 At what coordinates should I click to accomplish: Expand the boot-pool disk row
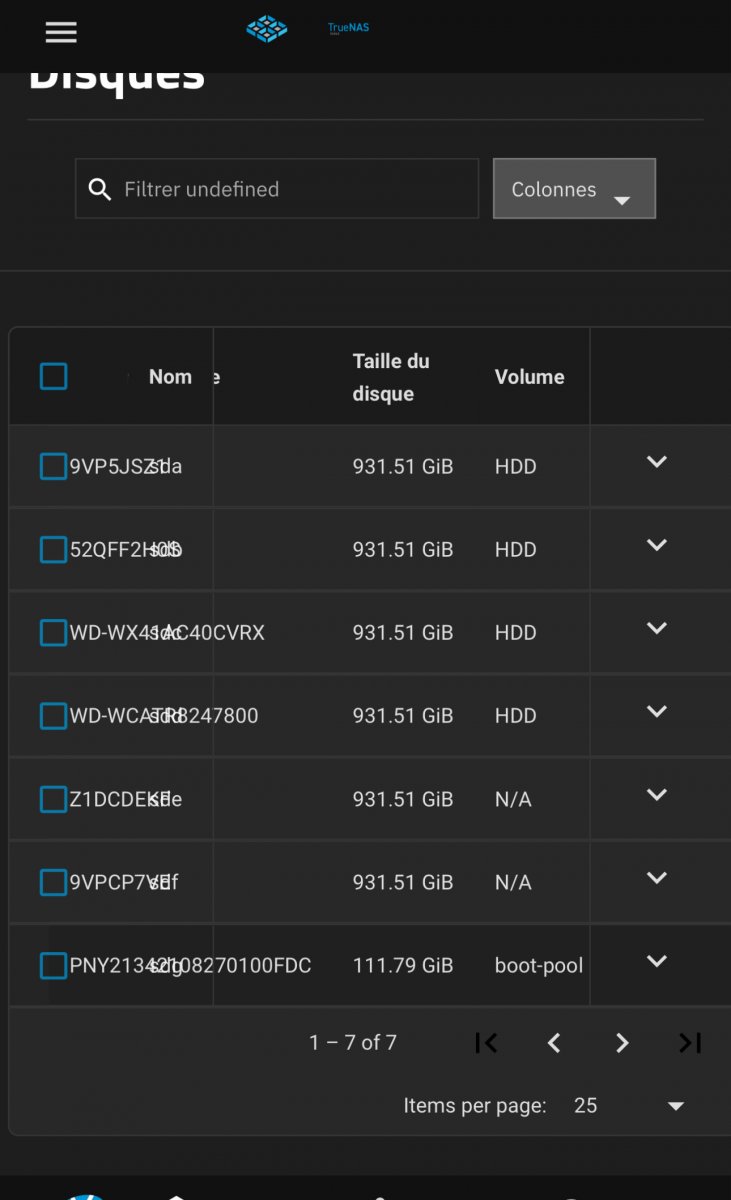(x=656, y=961)
